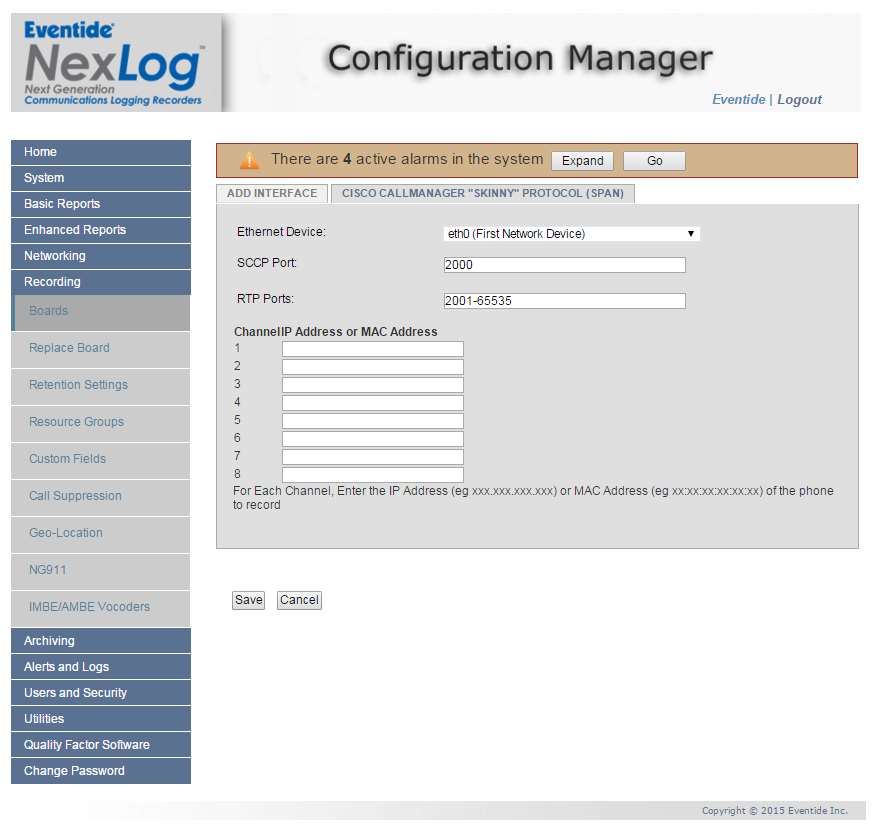Expand the Networking menu section
The height and width of the screenshot is (827, 875).
[x=100, y=256]
